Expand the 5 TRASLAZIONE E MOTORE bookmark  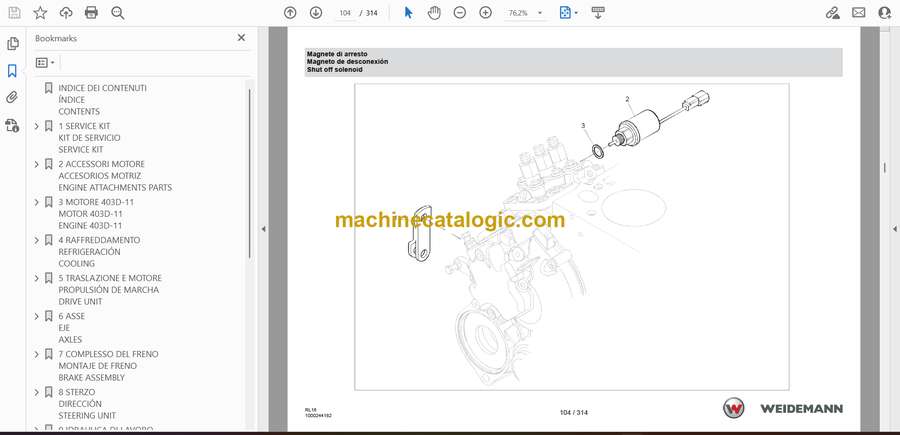coord(37,278)
